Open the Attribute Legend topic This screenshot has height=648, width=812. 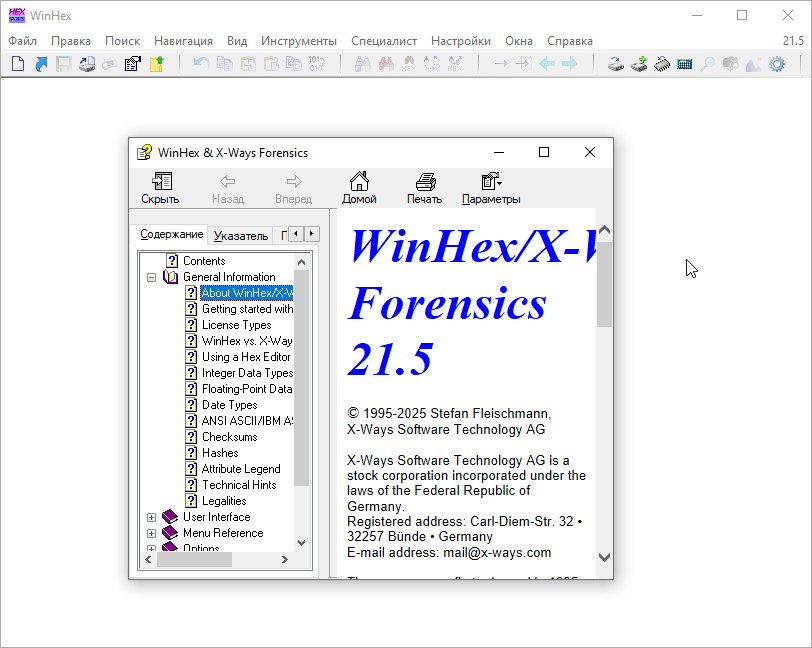241,469
